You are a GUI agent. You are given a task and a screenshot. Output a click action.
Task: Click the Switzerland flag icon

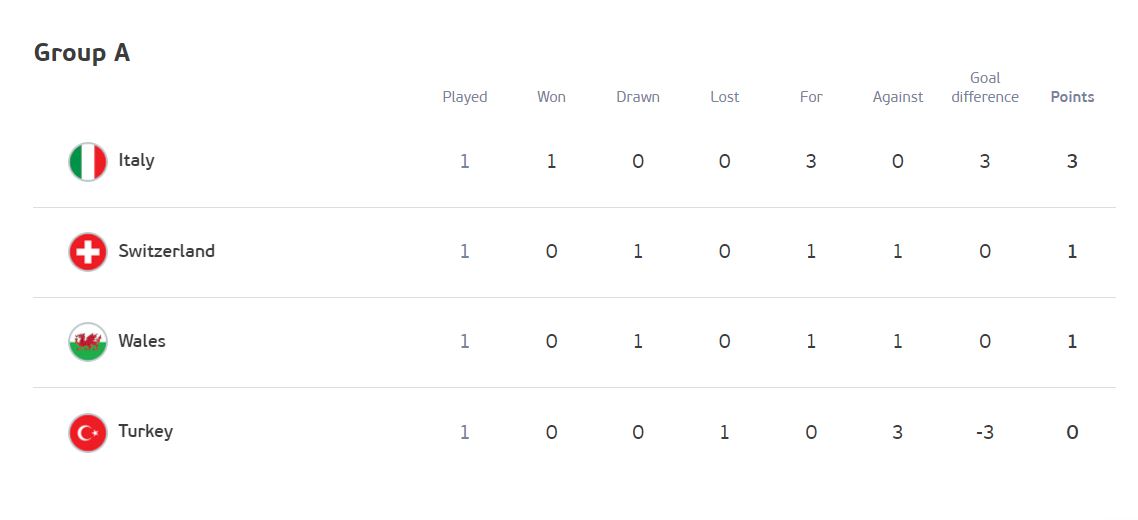(88, 252)
